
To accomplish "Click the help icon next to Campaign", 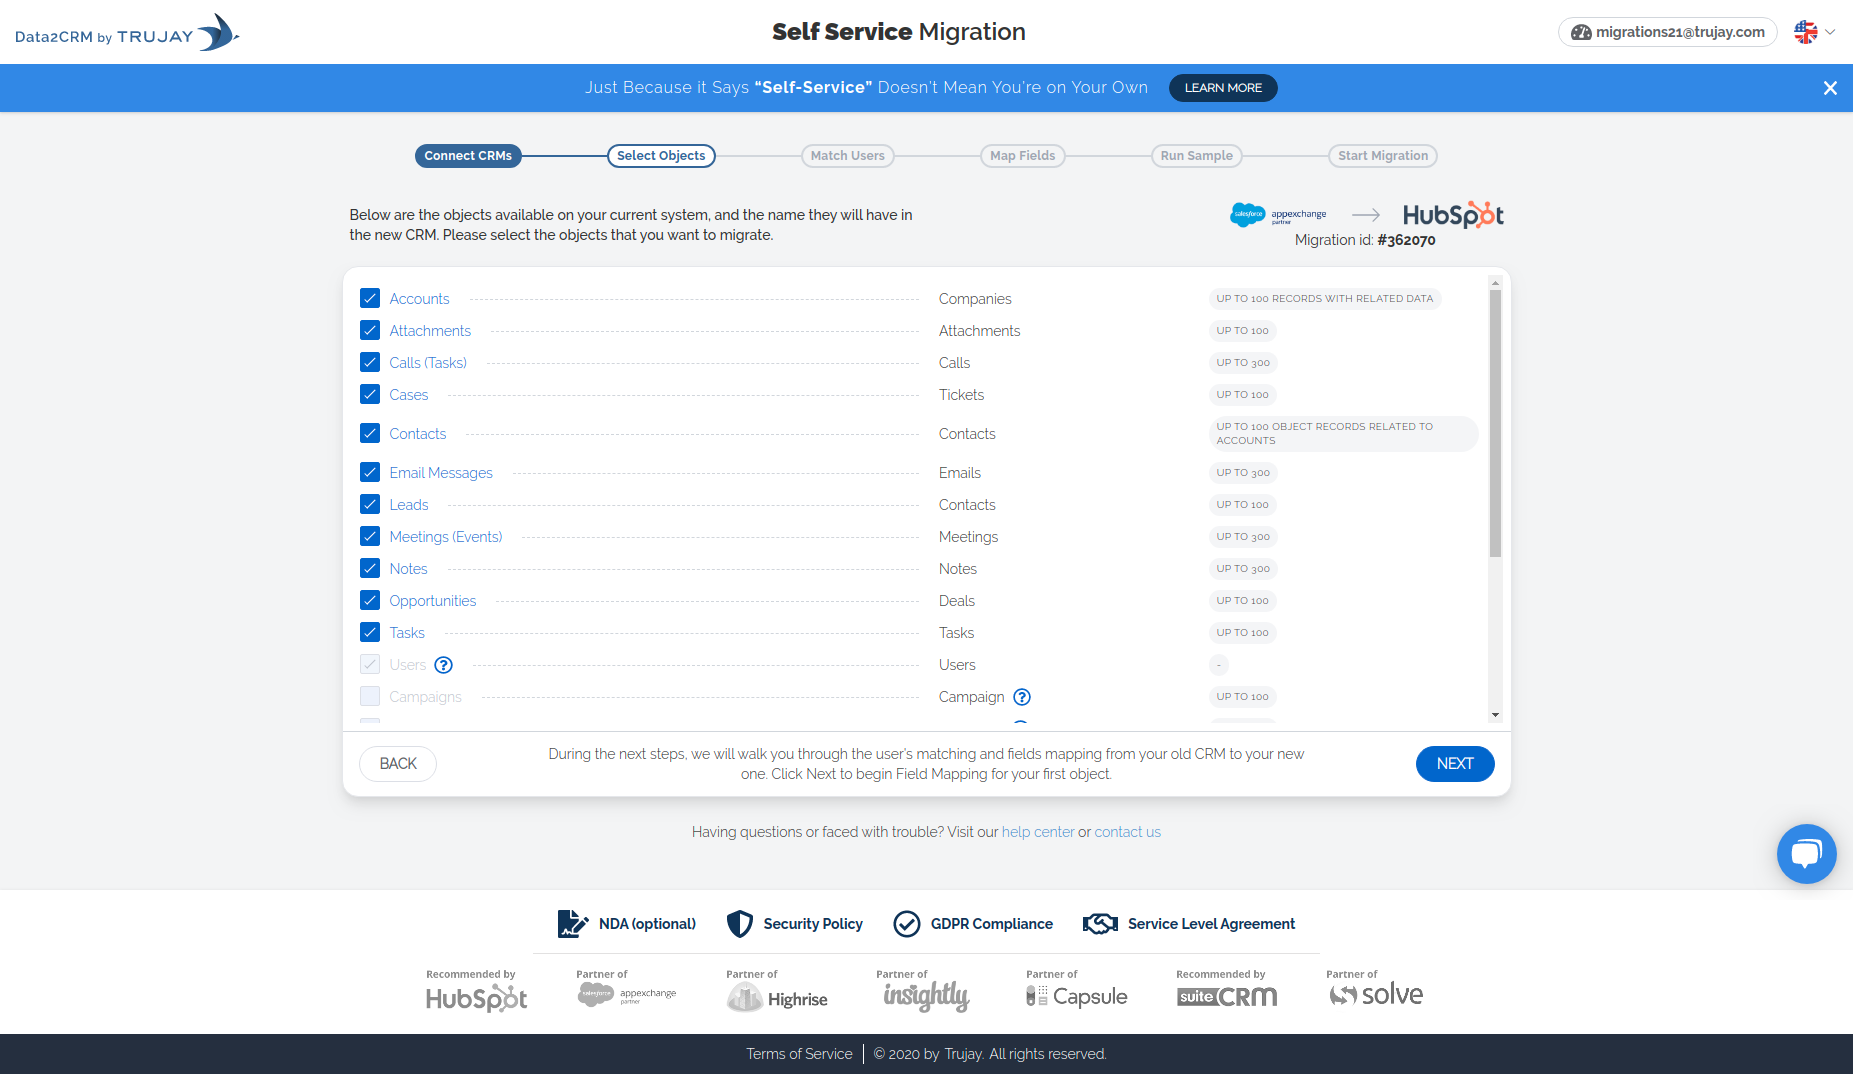I will click(1022, 697).
